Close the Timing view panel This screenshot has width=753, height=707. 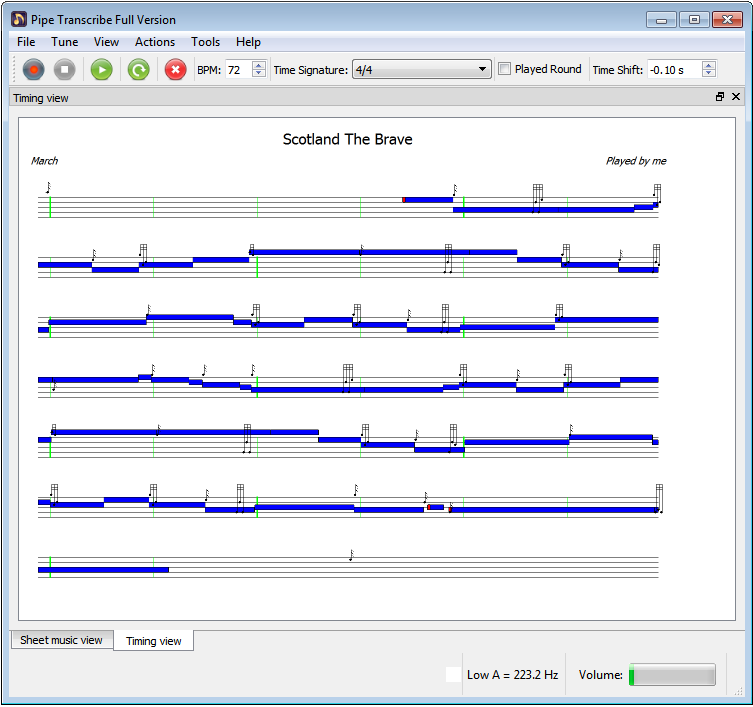736,97
